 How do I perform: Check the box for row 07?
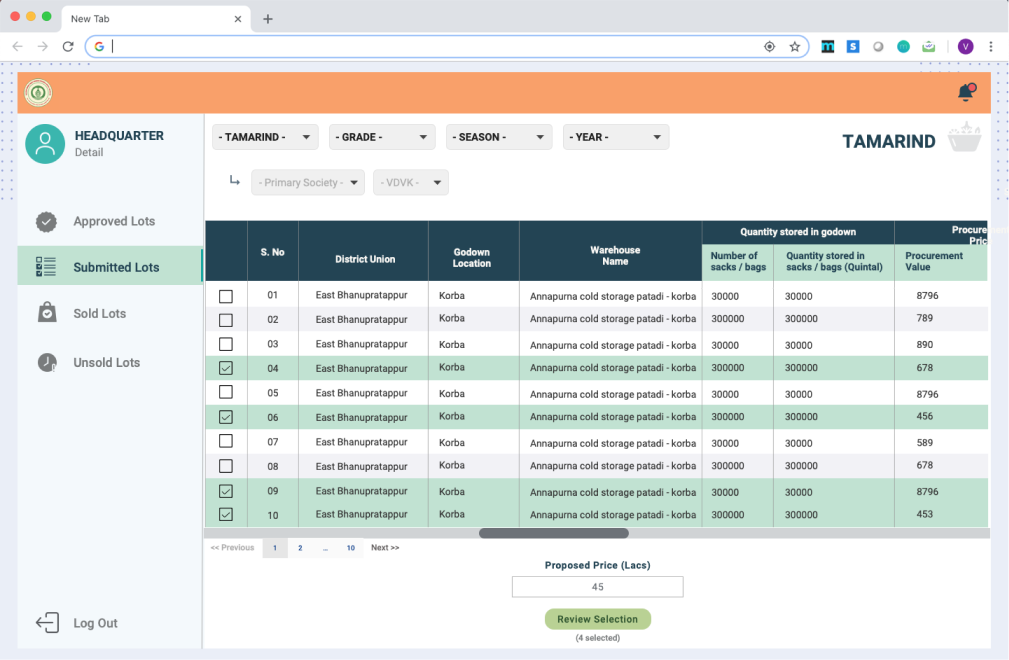point(226,441)
